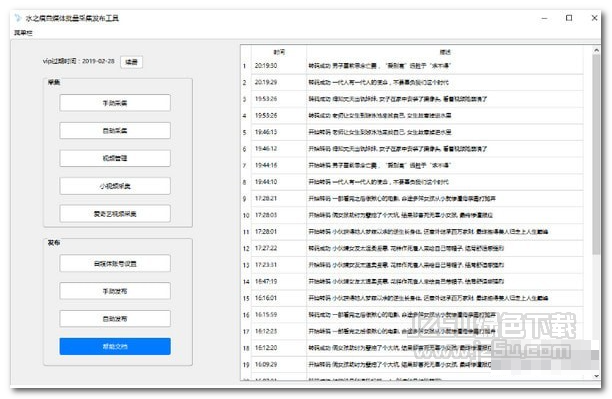Select the log row timed 16:12:20
The image size is (612, 399).
(x=412, y=348)
